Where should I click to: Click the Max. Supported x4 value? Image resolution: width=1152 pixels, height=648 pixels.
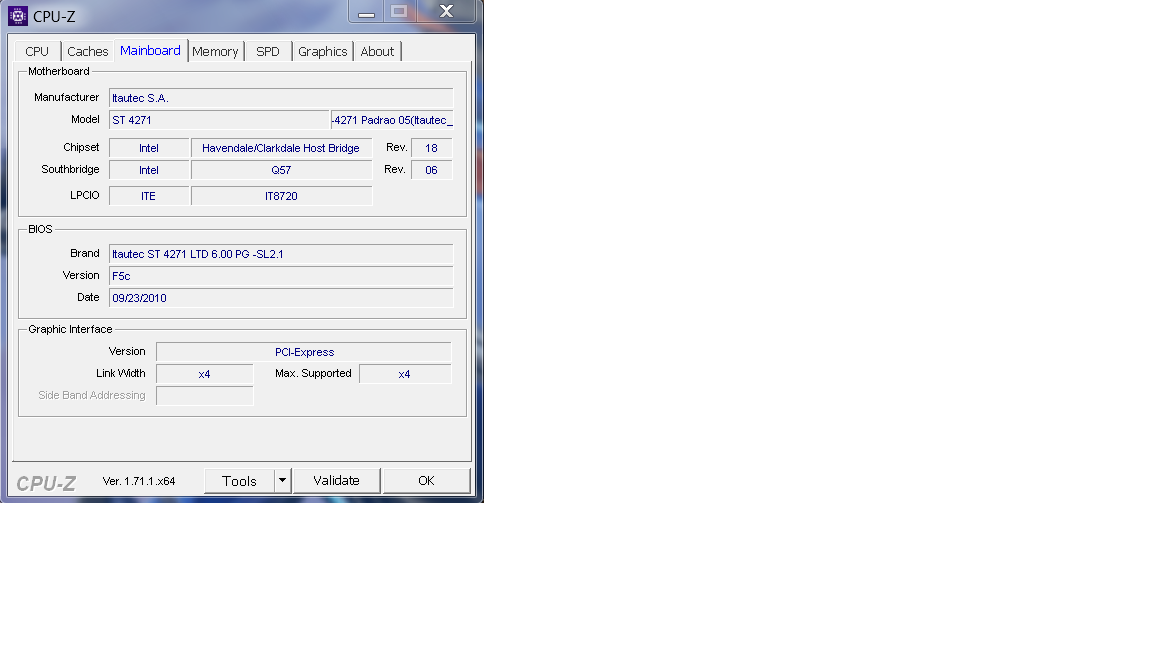405,375
